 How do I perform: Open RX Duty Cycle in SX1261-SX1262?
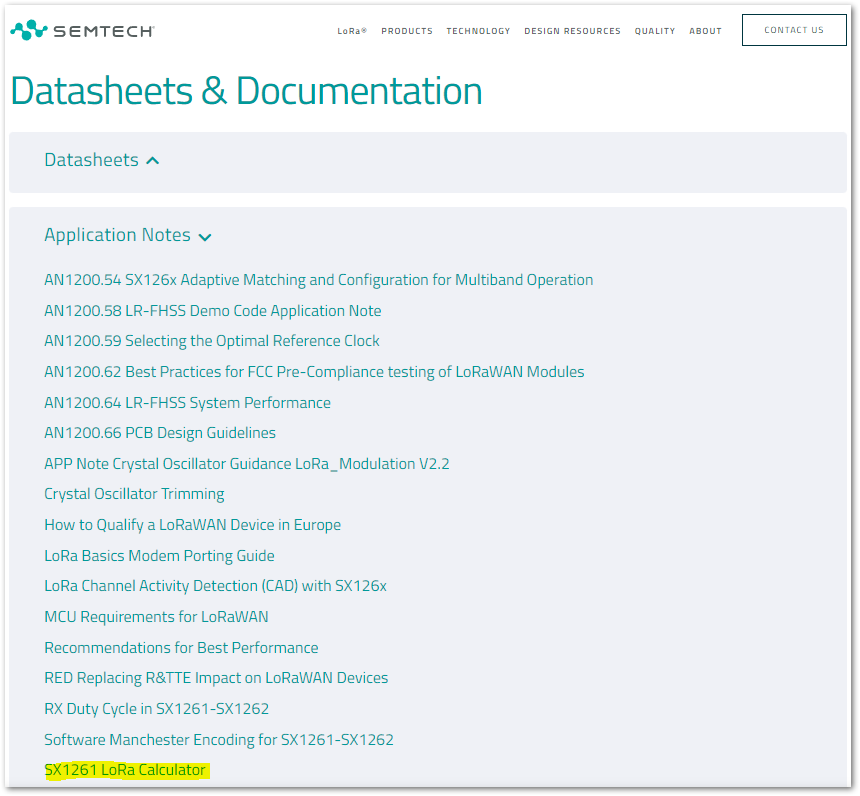tap(157, 709)
